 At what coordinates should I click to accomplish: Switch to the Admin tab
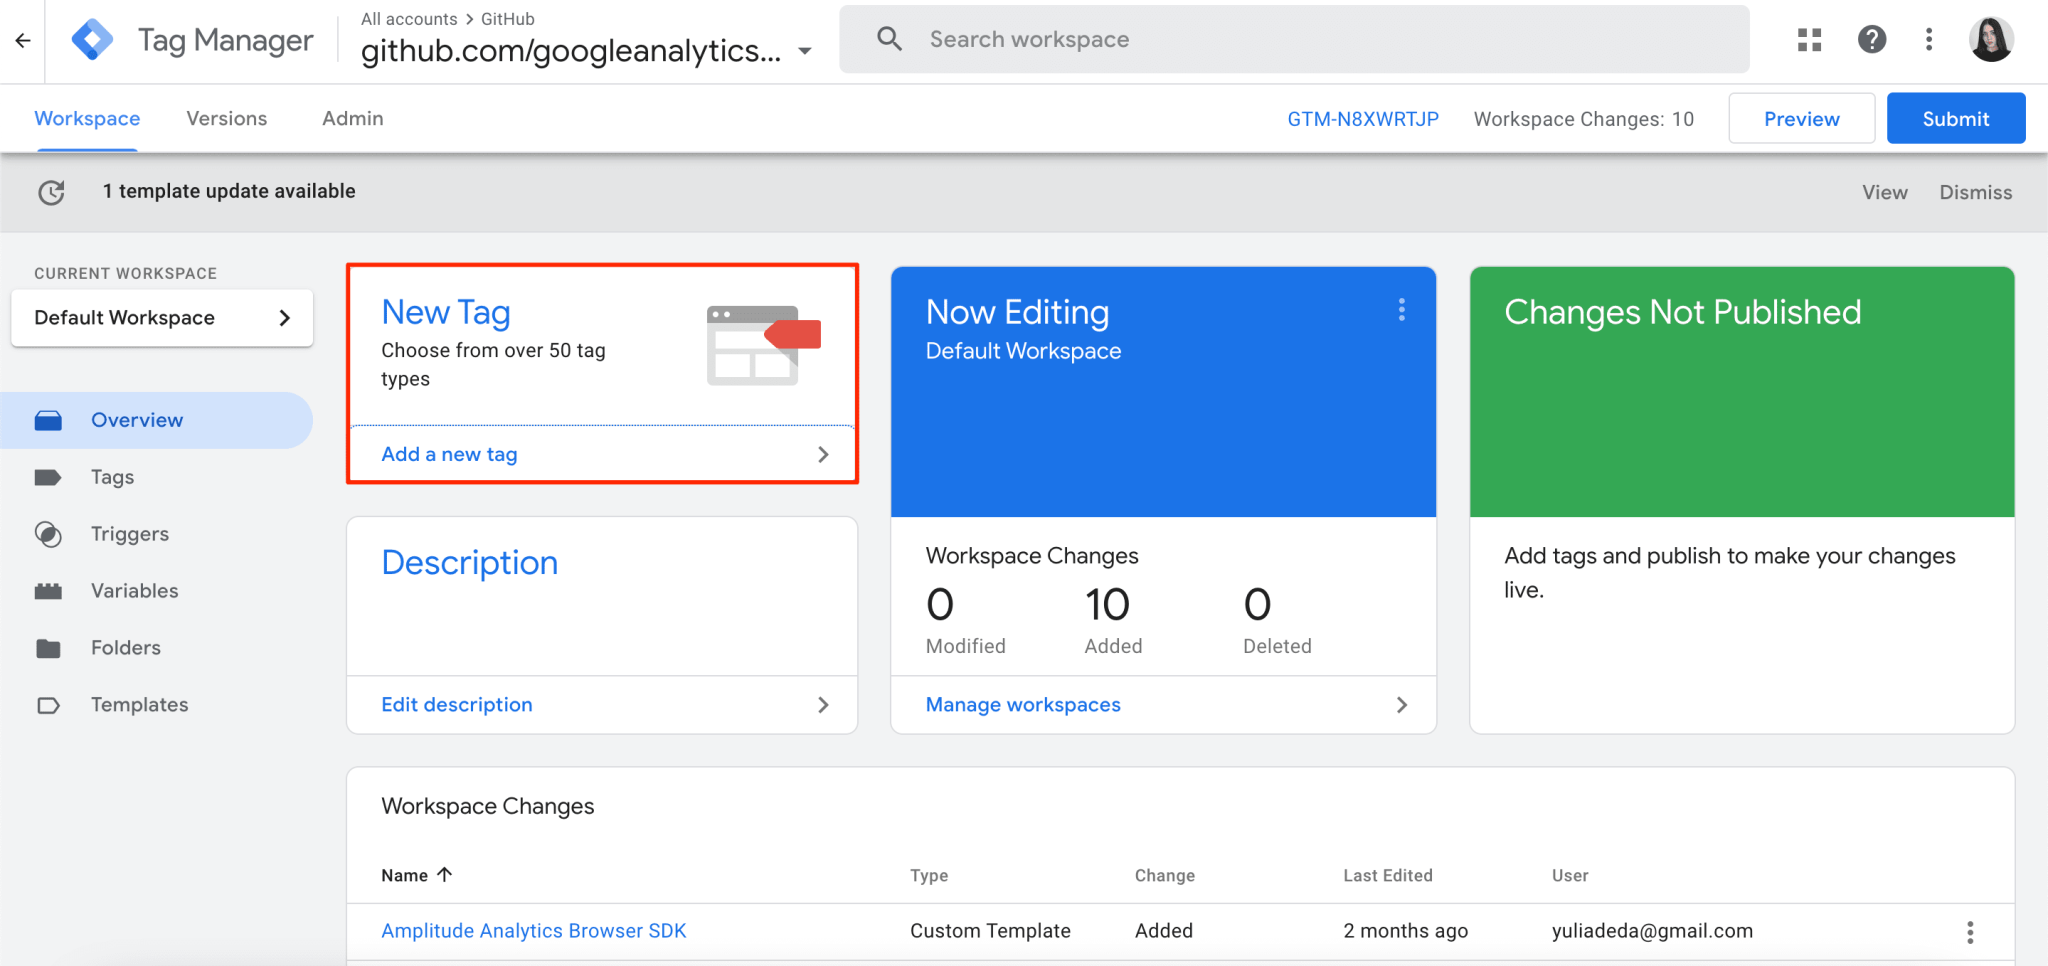click(352, 118)
